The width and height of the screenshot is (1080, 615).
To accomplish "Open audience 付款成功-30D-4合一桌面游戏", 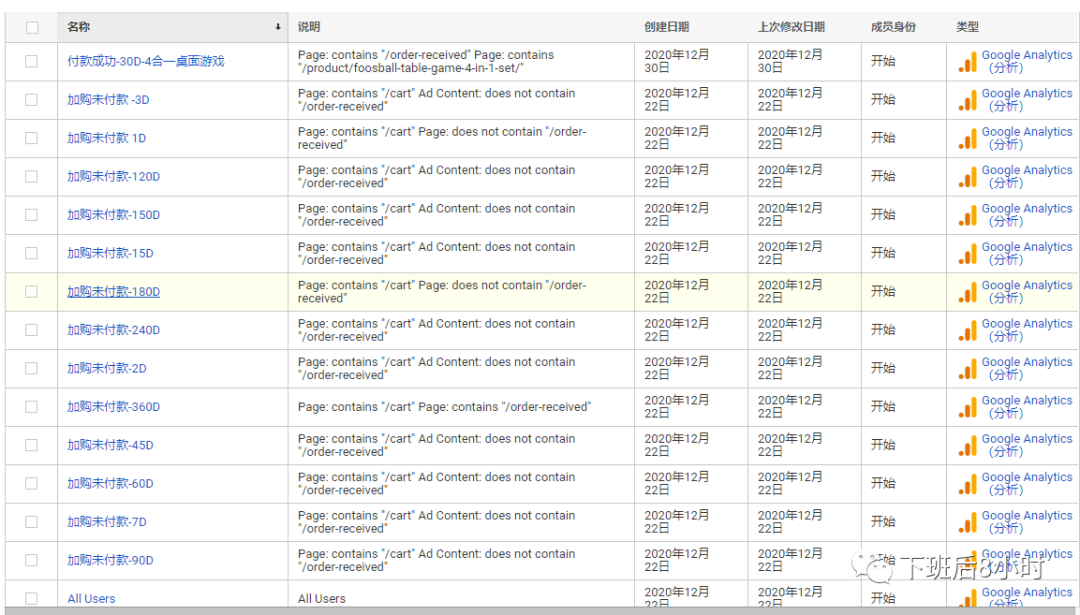I will pyautogui.click(x=146, y=61).
